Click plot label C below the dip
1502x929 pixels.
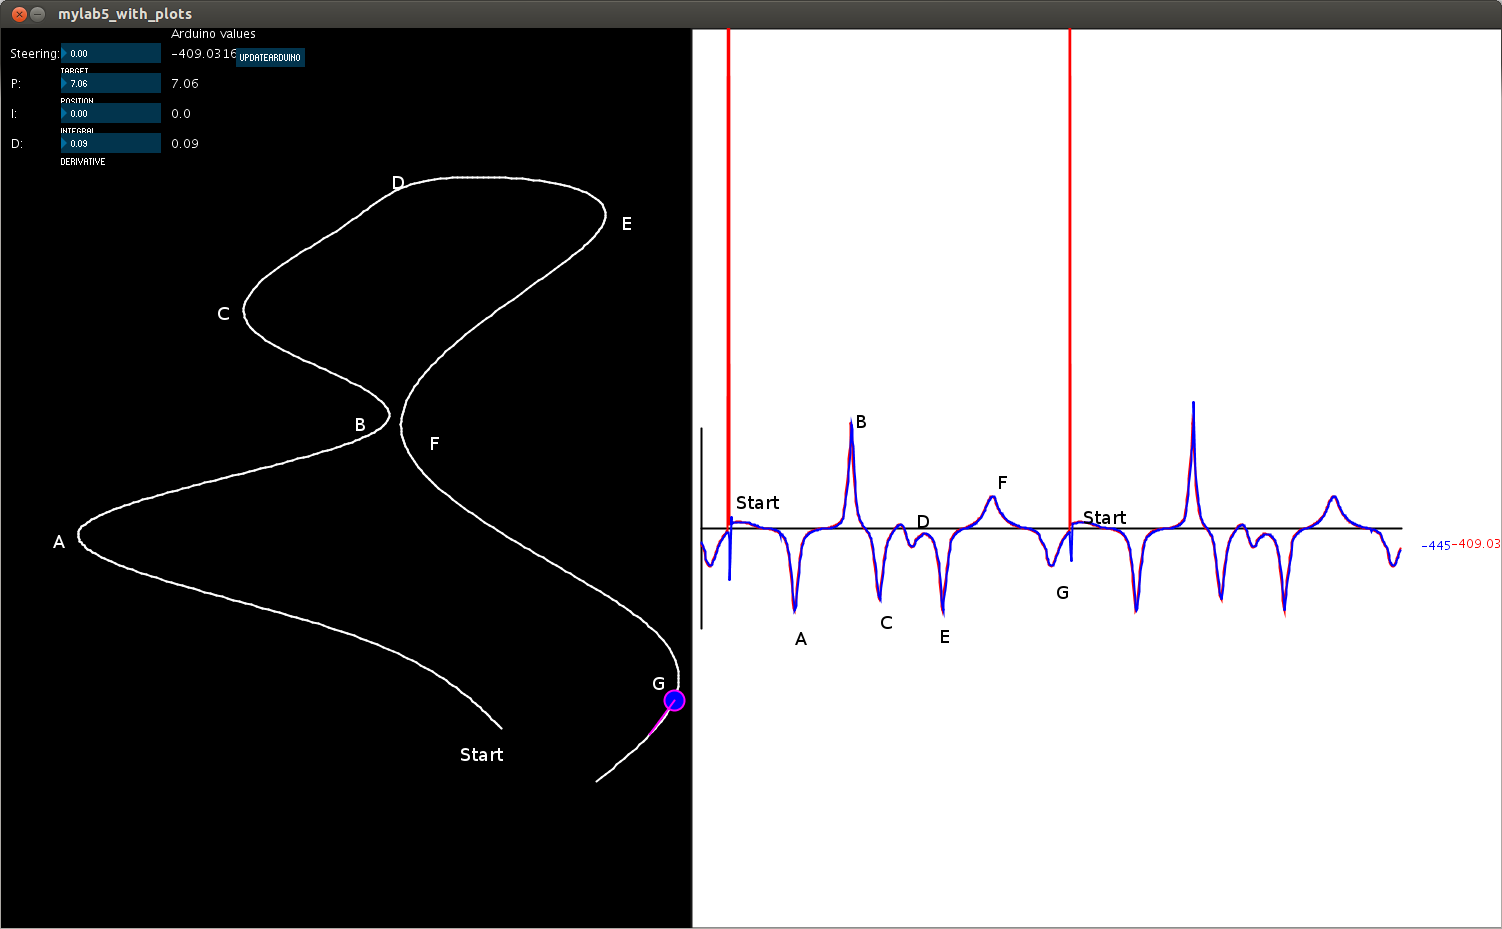point(886,623)
